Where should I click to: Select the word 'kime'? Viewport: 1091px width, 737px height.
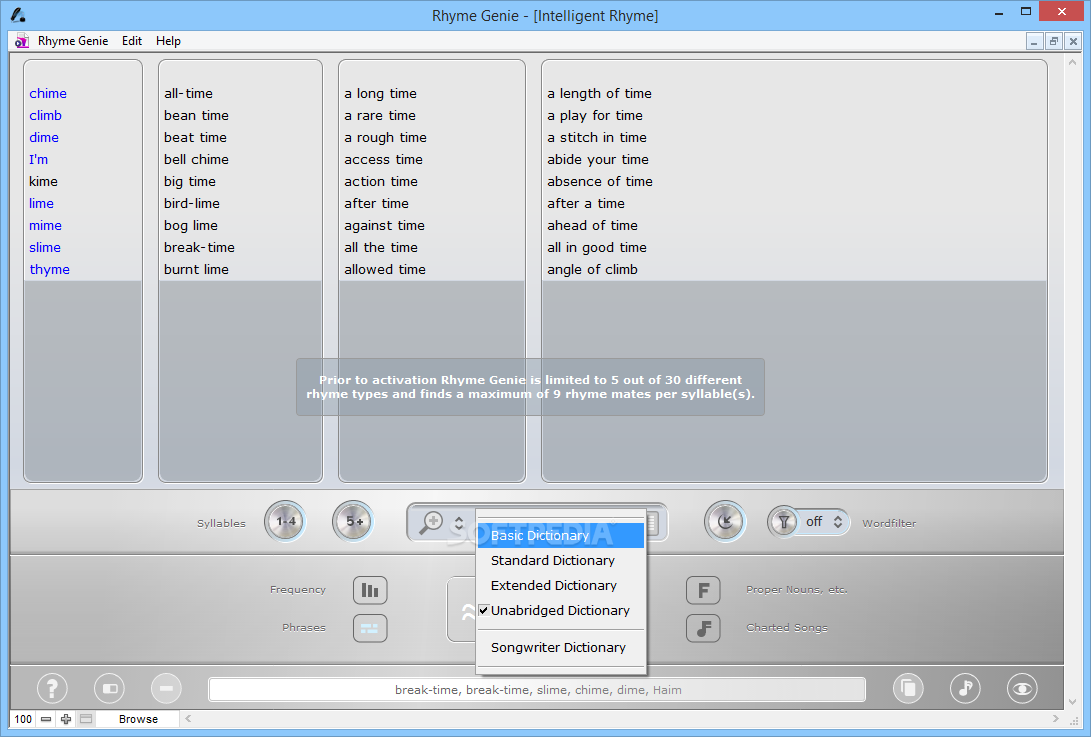tap(43, 182)
